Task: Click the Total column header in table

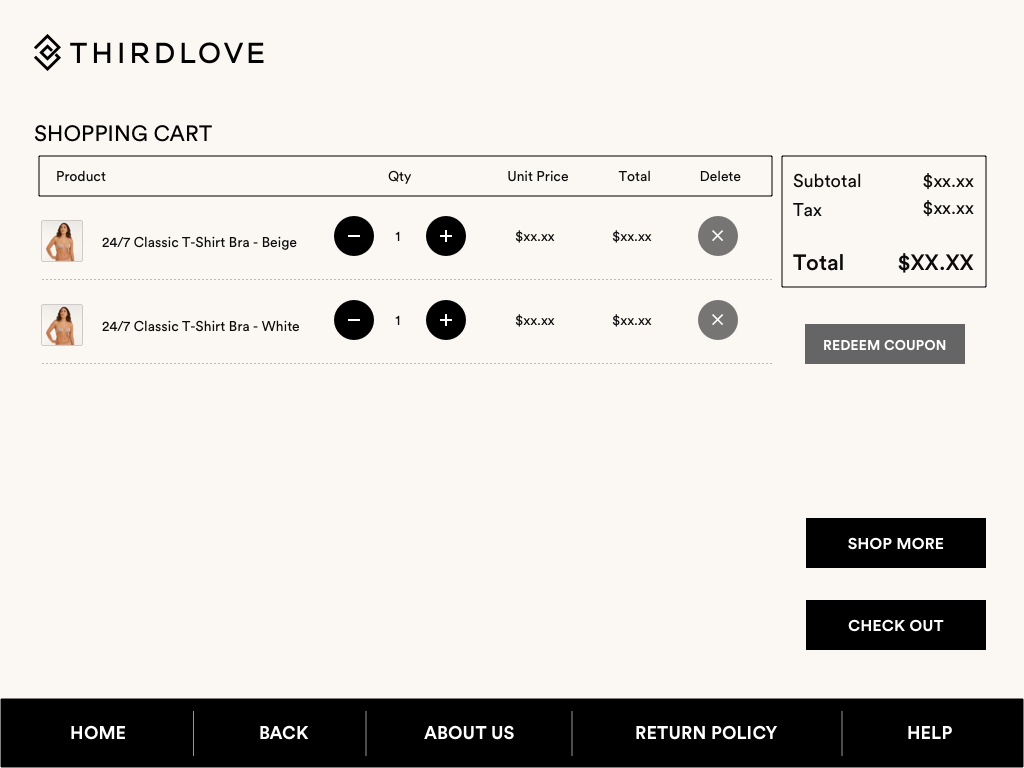Action: 634,176
